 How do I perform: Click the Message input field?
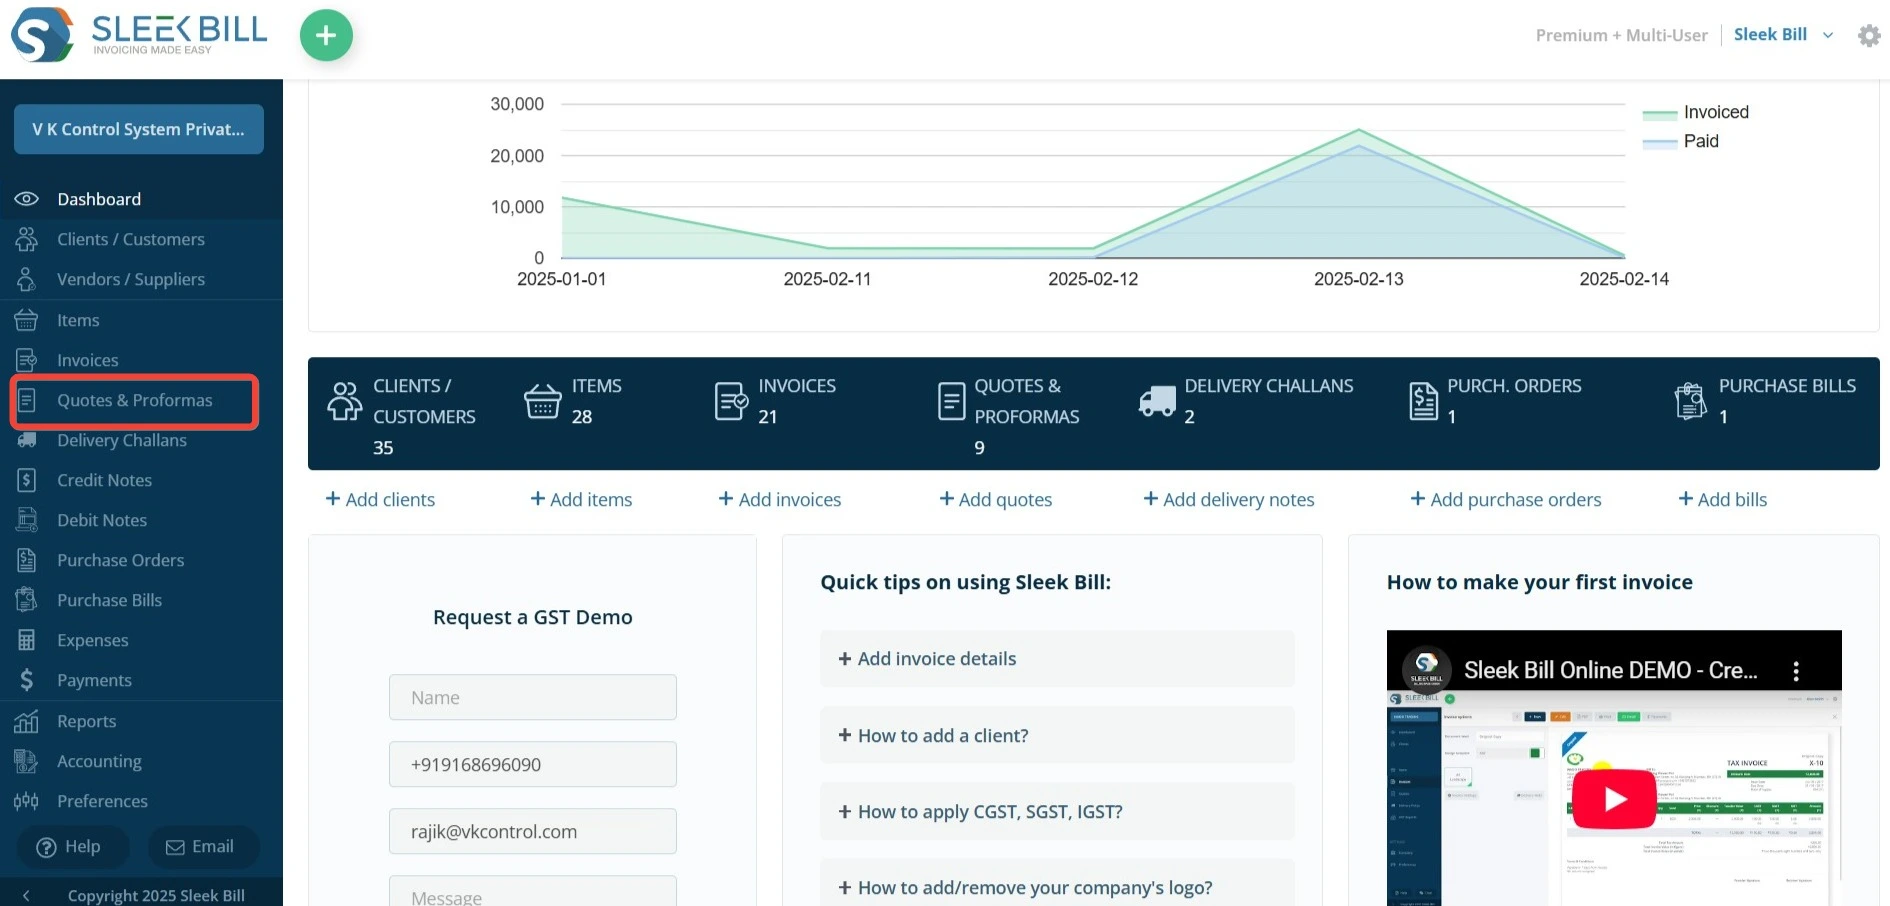tap(533, 891)
